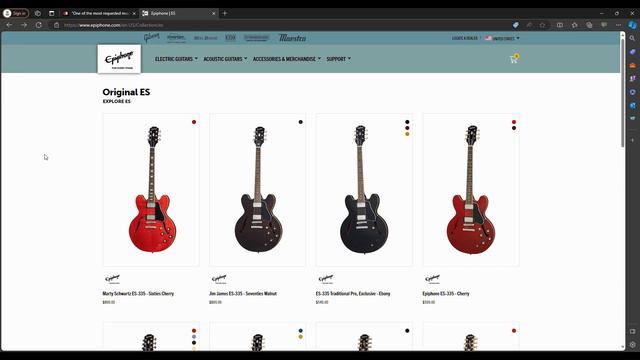Select red swatch on Epiphone ES-335 Cherry
The width and height of the screenshot is (640, 360).
tap(514, 122)
